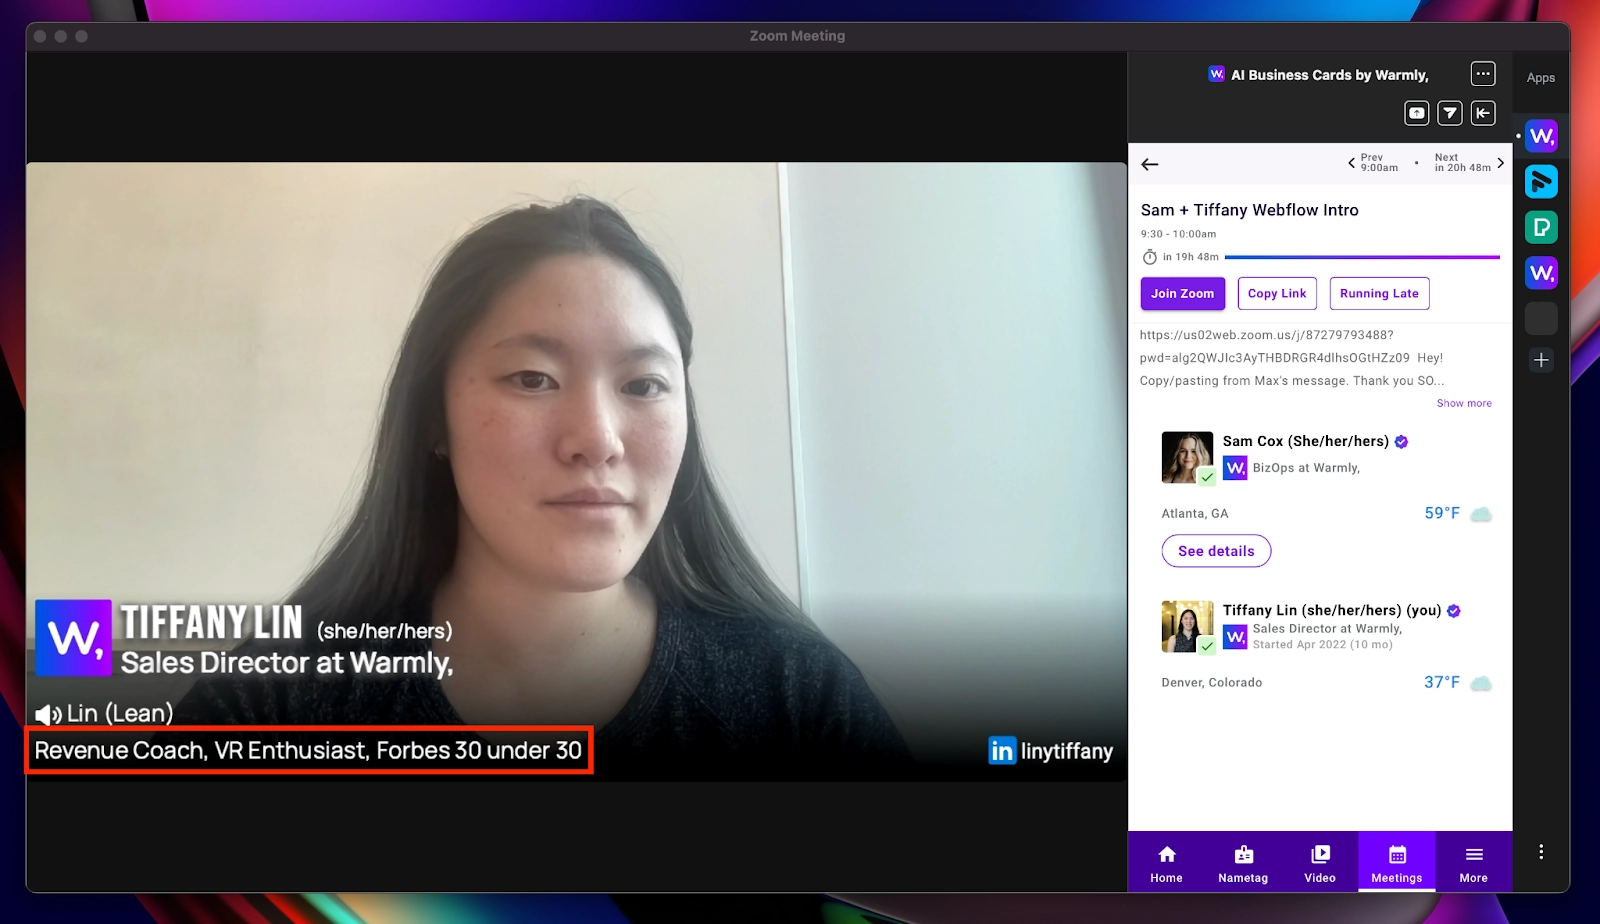Click the Warmly logo in the panel header
Viewport: 1600px width, 924px height.
click(1216, 74)
